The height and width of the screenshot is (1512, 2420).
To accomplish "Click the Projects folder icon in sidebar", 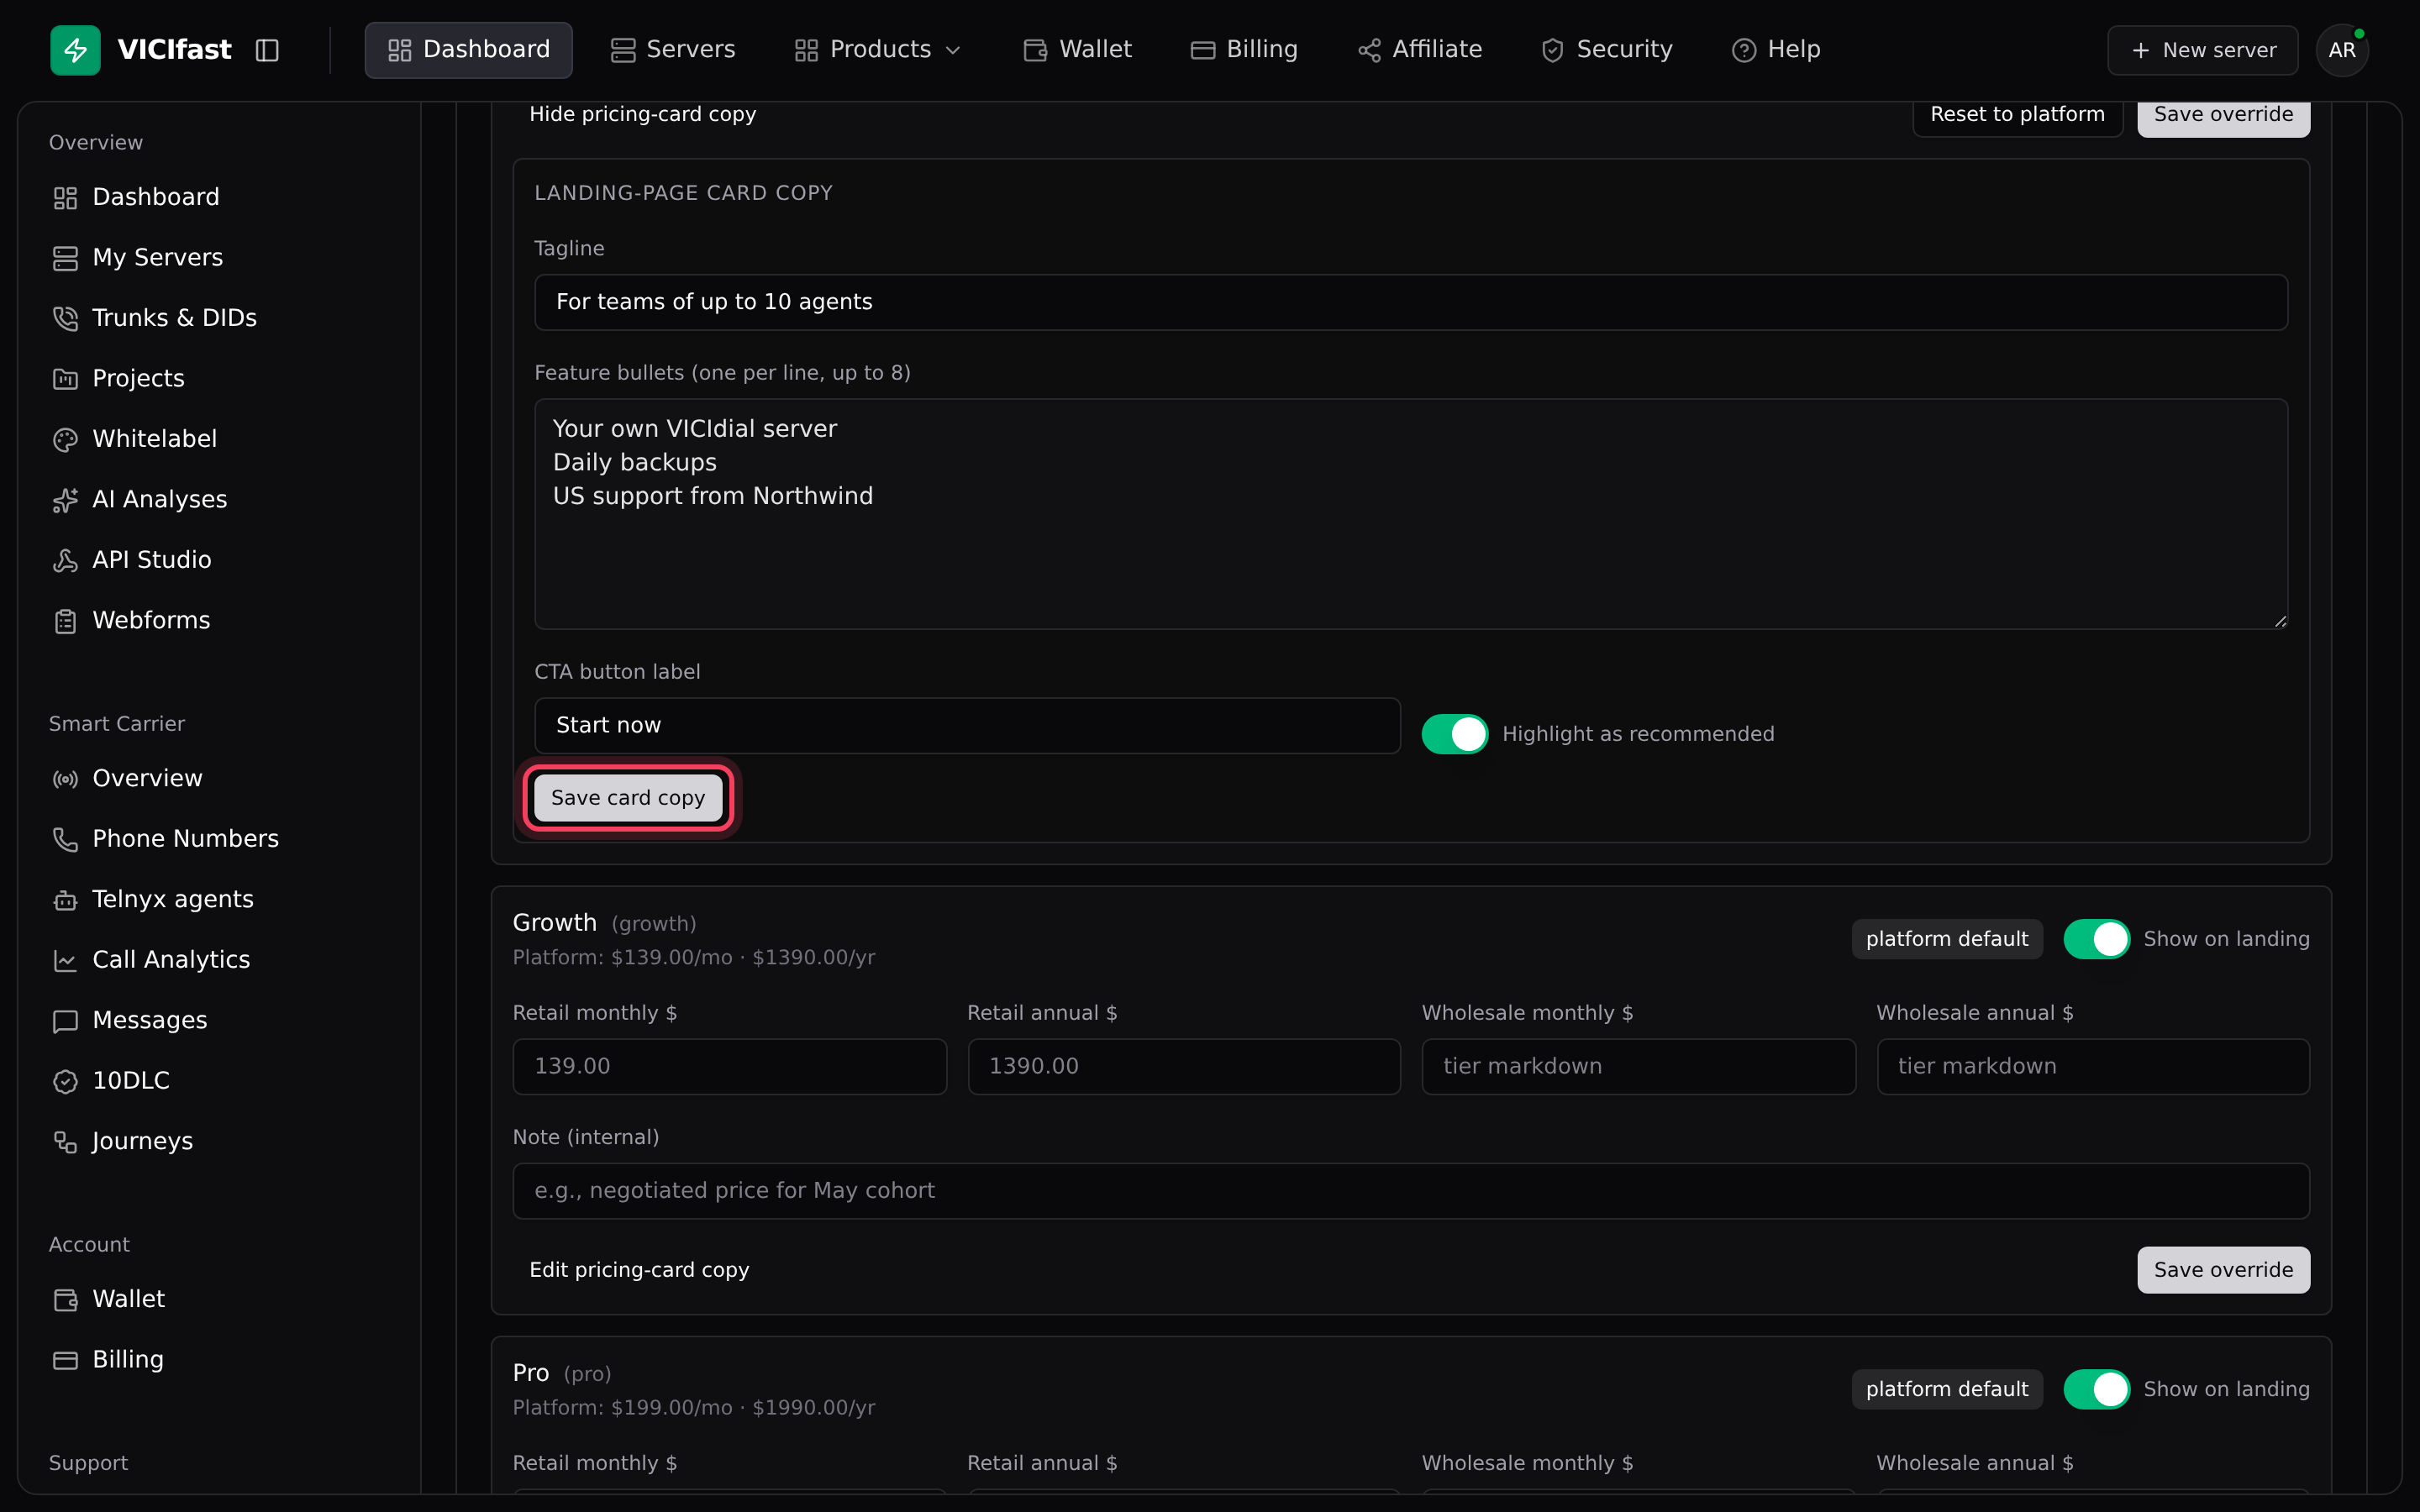I will click(x=65, y=379).
